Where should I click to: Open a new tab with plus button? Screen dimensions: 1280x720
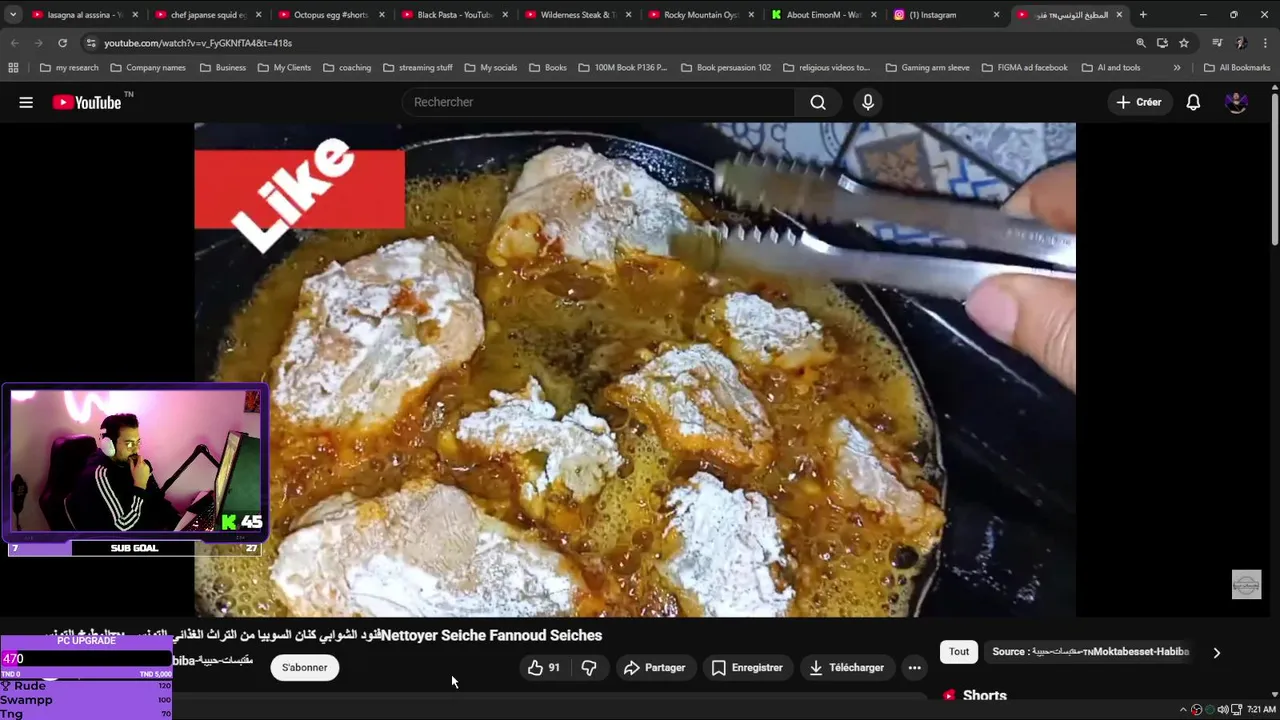[1143, 15]
